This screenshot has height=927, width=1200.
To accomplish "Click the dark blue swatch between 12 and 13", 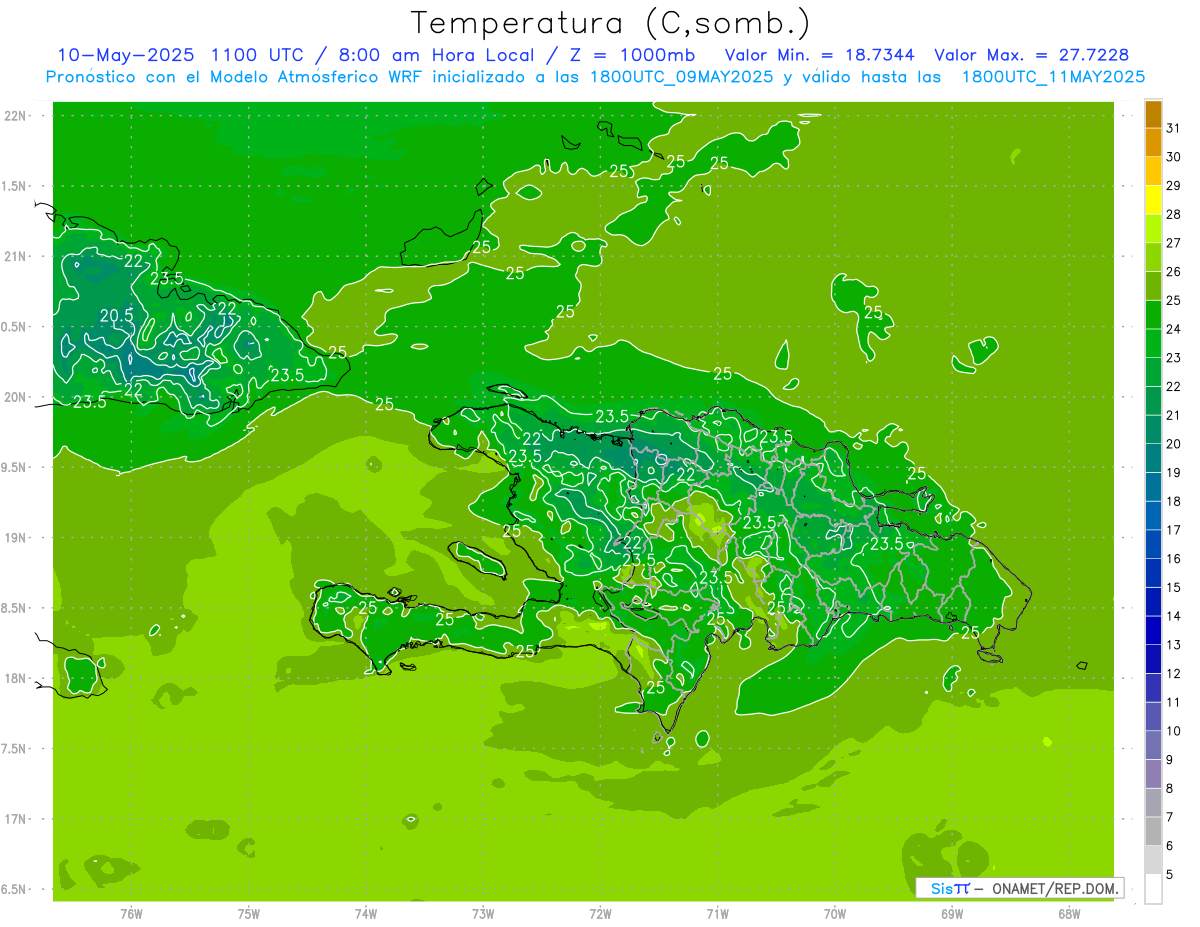I will coord(1153,659).
